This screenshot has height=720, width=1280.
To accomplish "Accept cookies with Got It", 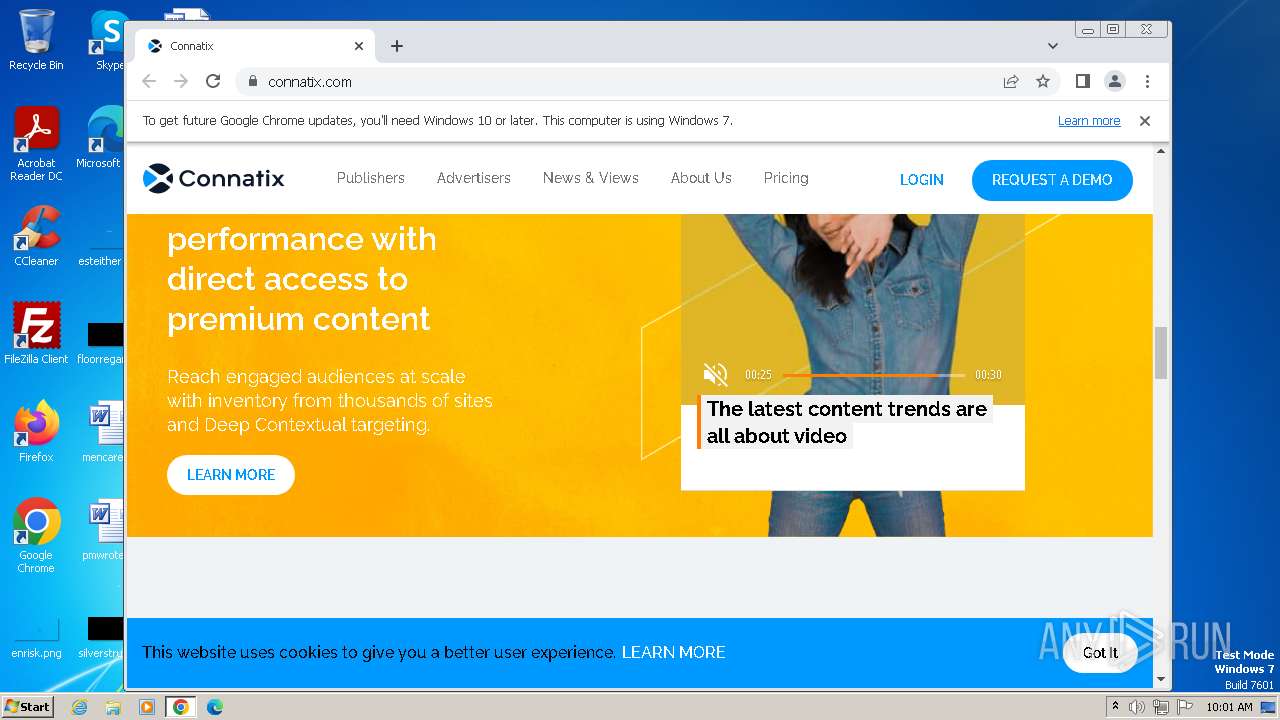I will [x=1100, y=653].
